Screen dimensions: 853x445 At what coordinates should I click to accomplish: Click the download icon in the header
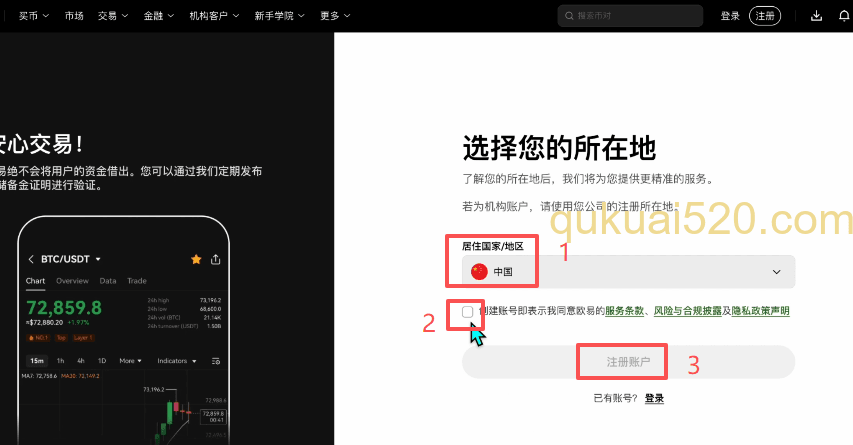coord(816,16)
